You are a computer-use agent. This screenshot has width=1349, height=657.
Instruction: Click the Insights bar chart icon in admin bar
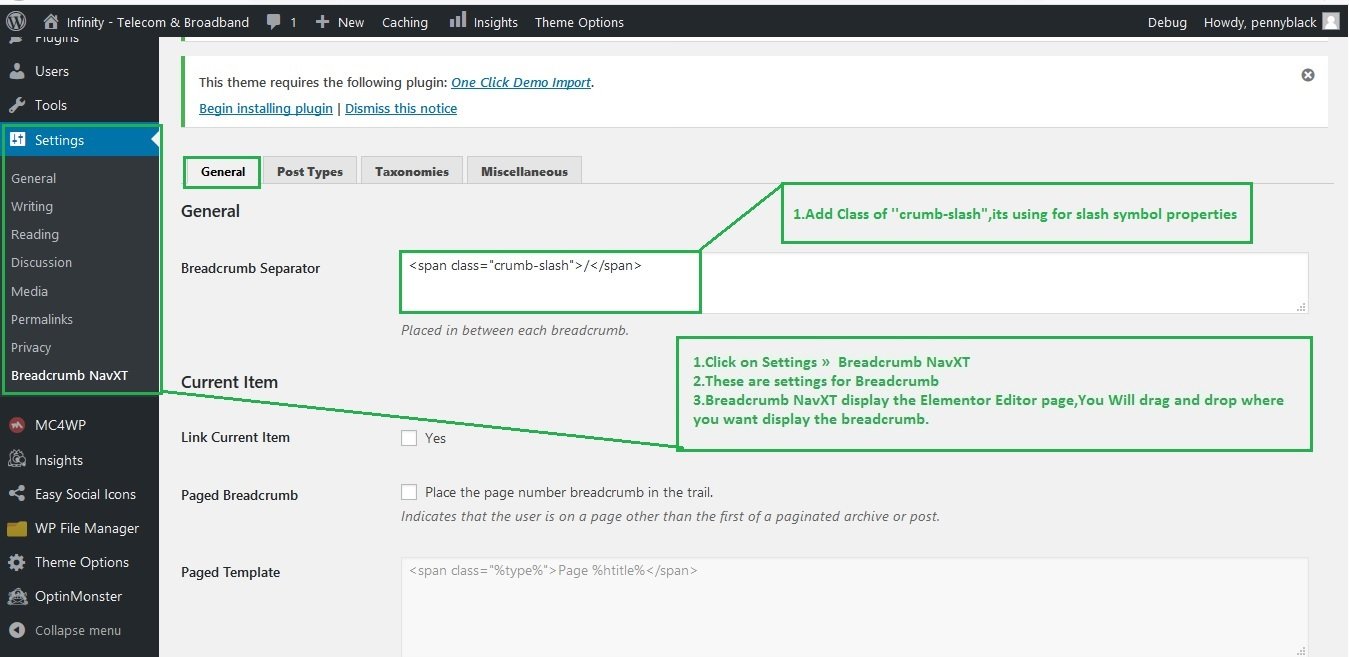coord(457,20)
